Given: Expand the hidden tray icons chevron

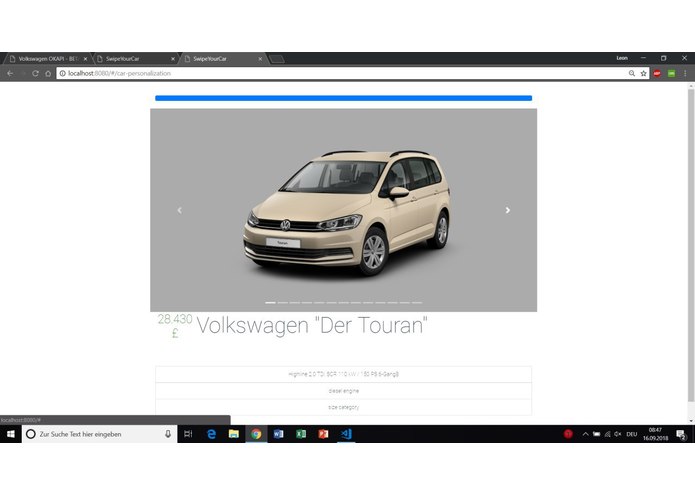Looking at the screenshot, I should tap(585, 434).
